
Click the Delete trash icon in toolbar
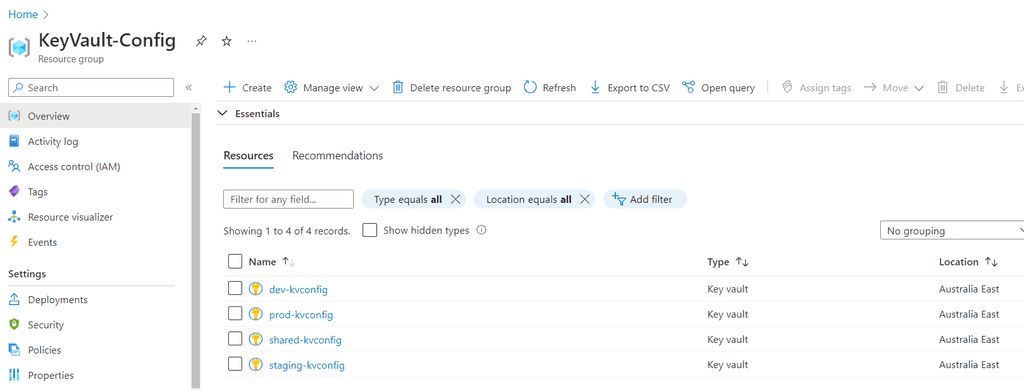pos(942,88)
